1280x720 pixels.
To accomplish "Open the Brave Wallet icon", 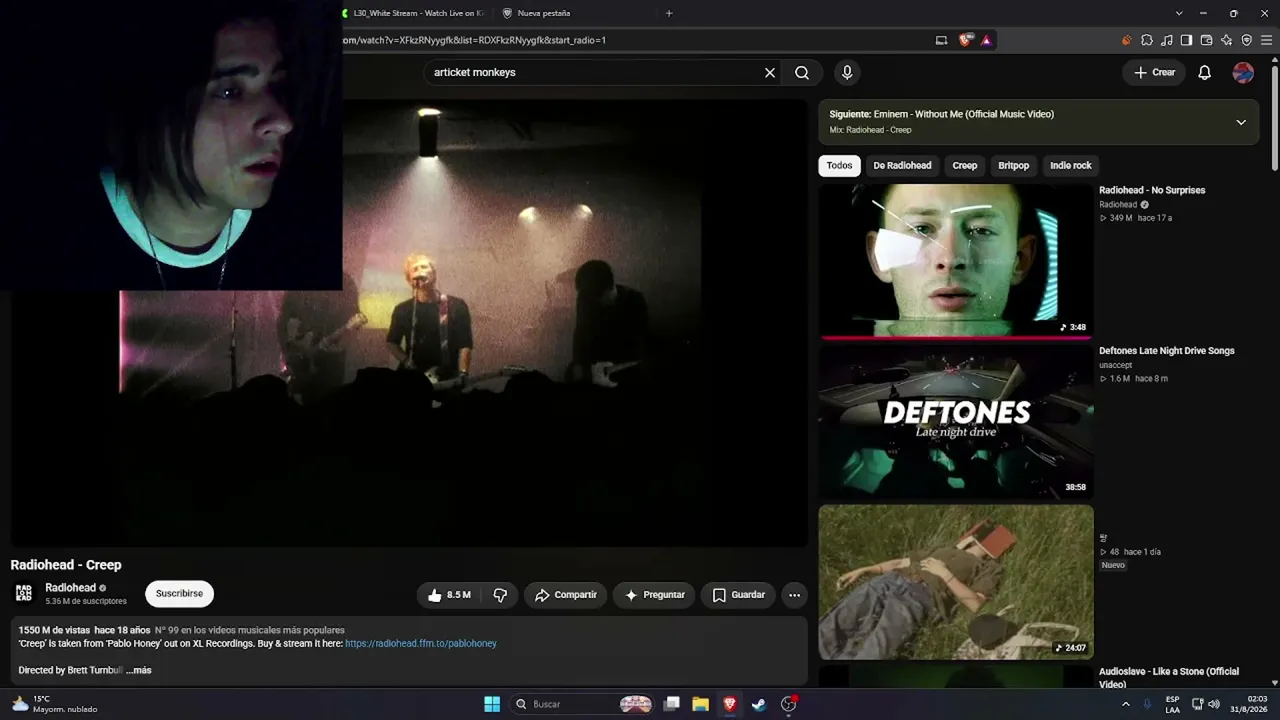I will click(1206, 40).
